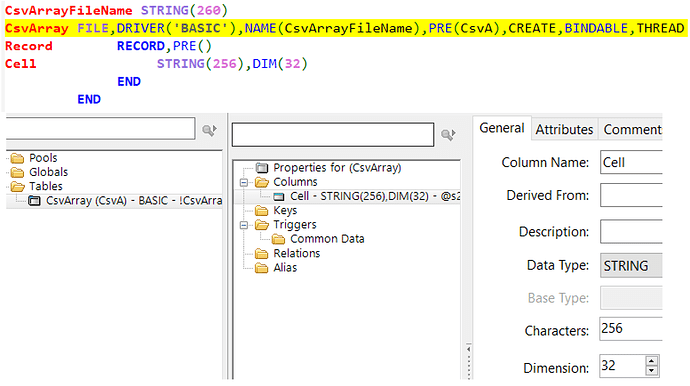Image resolution: width=690 pixels, height=386 pixels.
Task: Click the Globals folder icon
Action: click(x=18, y=172)
